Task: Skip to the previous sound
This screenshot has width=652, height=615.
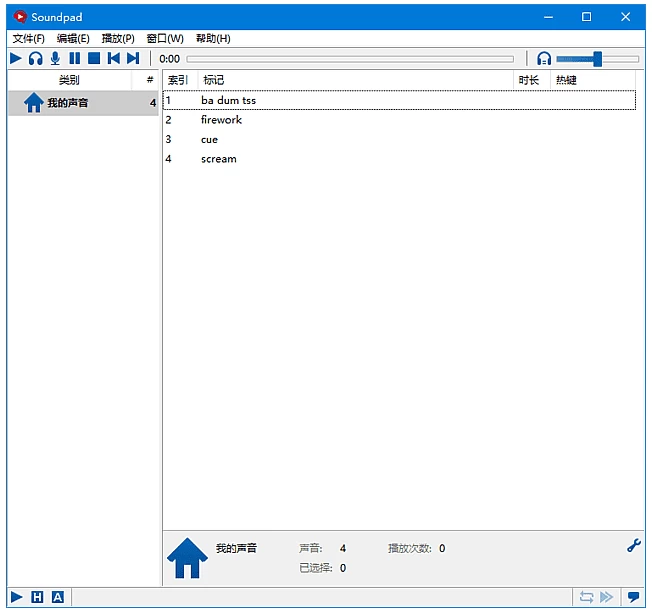Action: pos(113,59)
